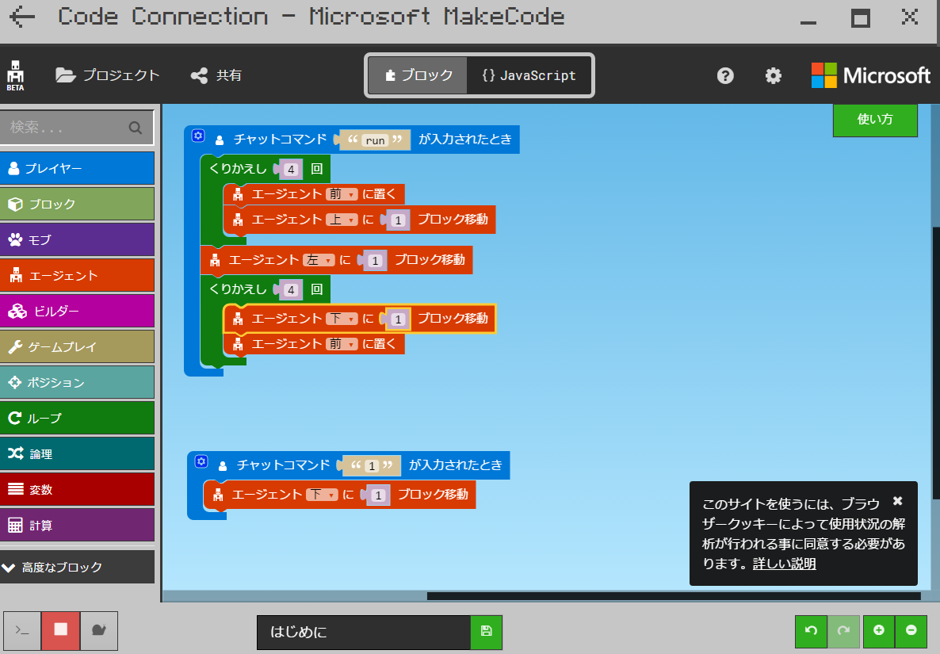This screenshot has width=940, height=654.
Task: Open the 上 direction dropdown on agent block
Action: point(342,219)
